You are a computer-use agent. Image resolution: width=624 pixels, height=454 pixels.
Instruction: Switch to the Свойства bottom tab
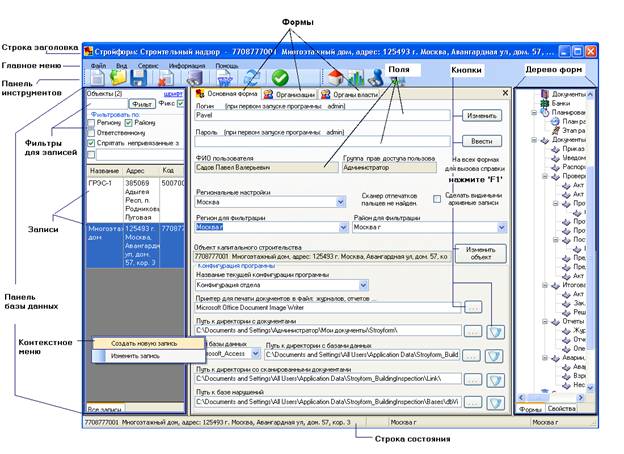561,409
